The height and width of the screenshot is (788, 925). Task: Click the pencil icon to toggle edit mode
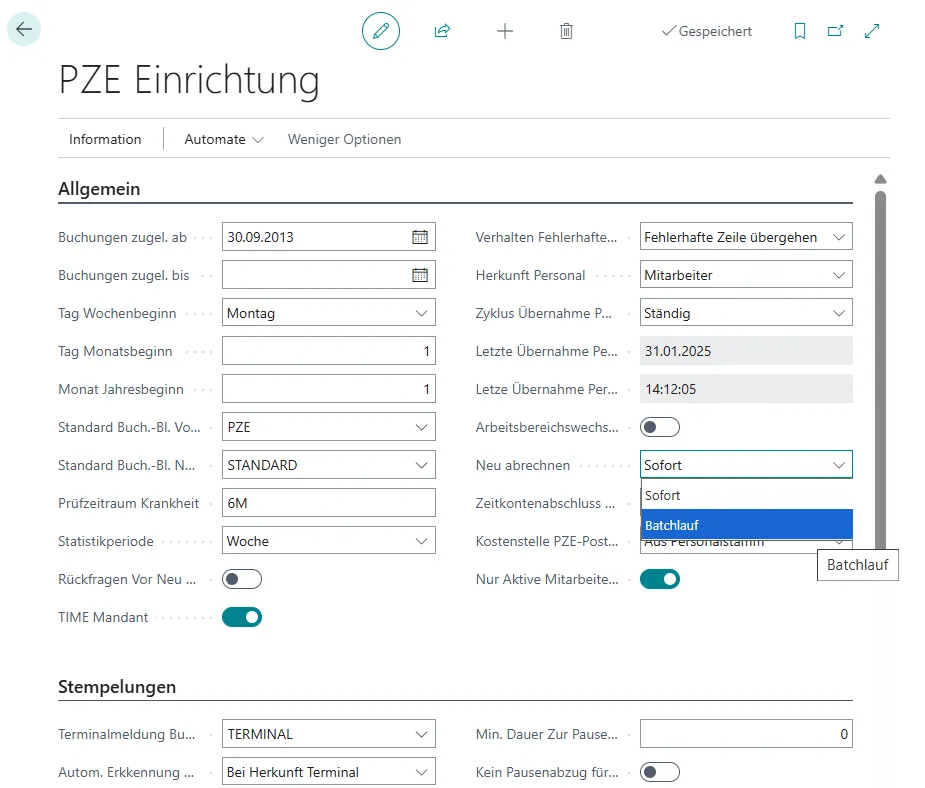click(x=380, y=31)
